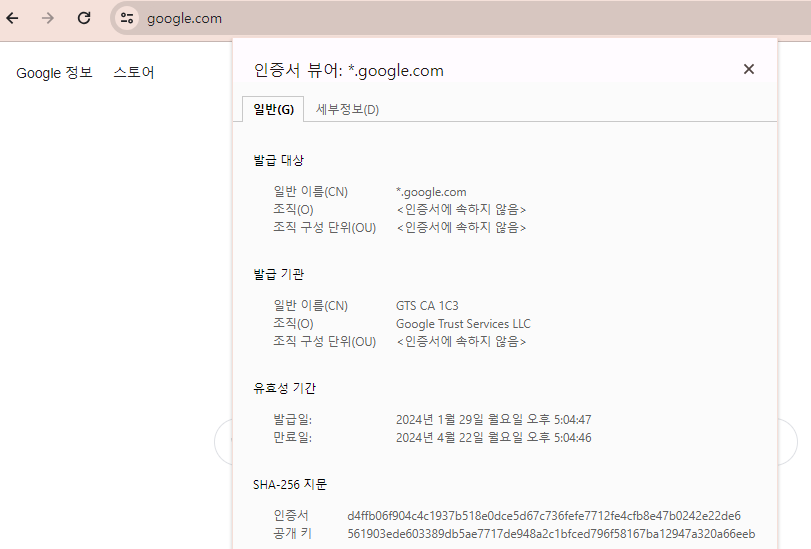The height and width of the screenshot is (549, 811).
Task: Click the 발급일 label
Action: pos(293,420)
